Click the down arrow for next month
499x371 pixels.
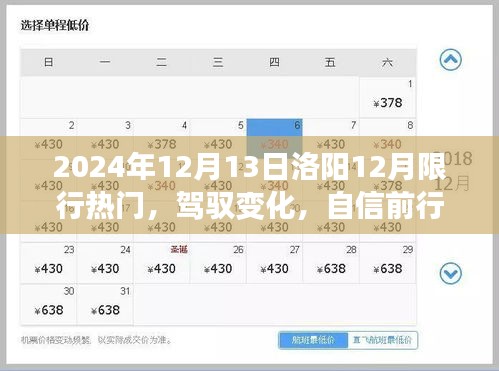click(451, 274)
